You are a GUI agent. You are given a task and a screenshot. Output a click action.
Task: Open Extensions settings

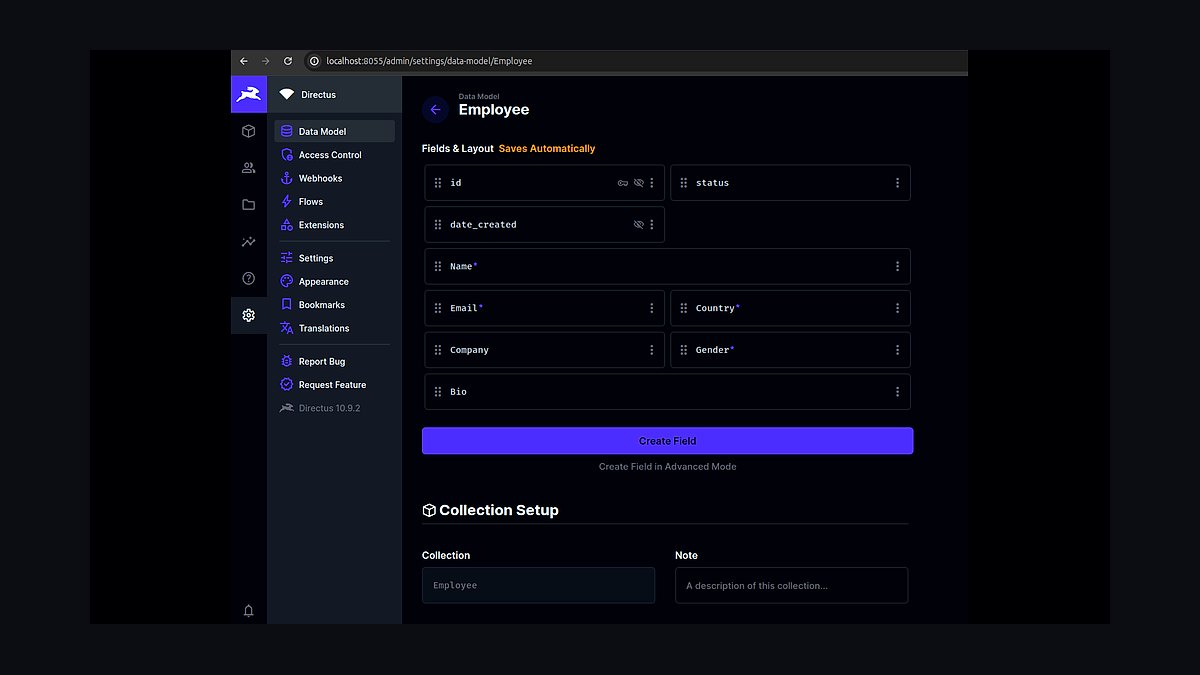point(335,225)
